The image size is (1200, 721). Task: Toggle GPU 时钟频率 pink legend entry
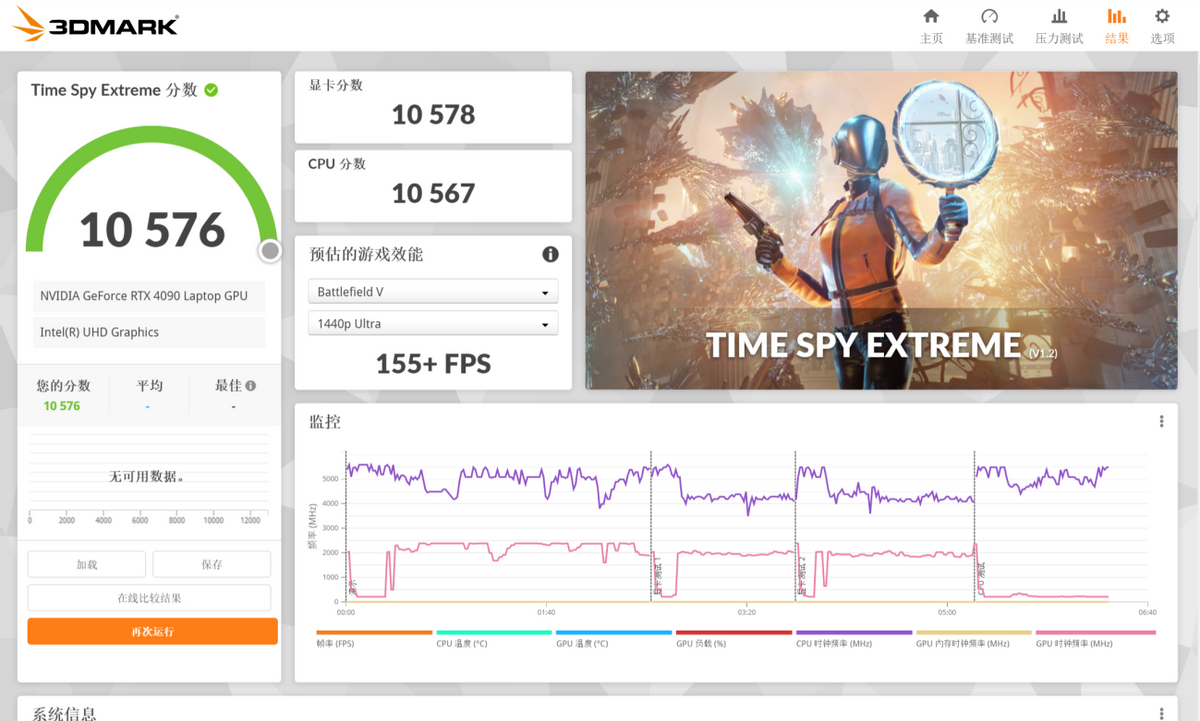click(x=1095, y=639)
